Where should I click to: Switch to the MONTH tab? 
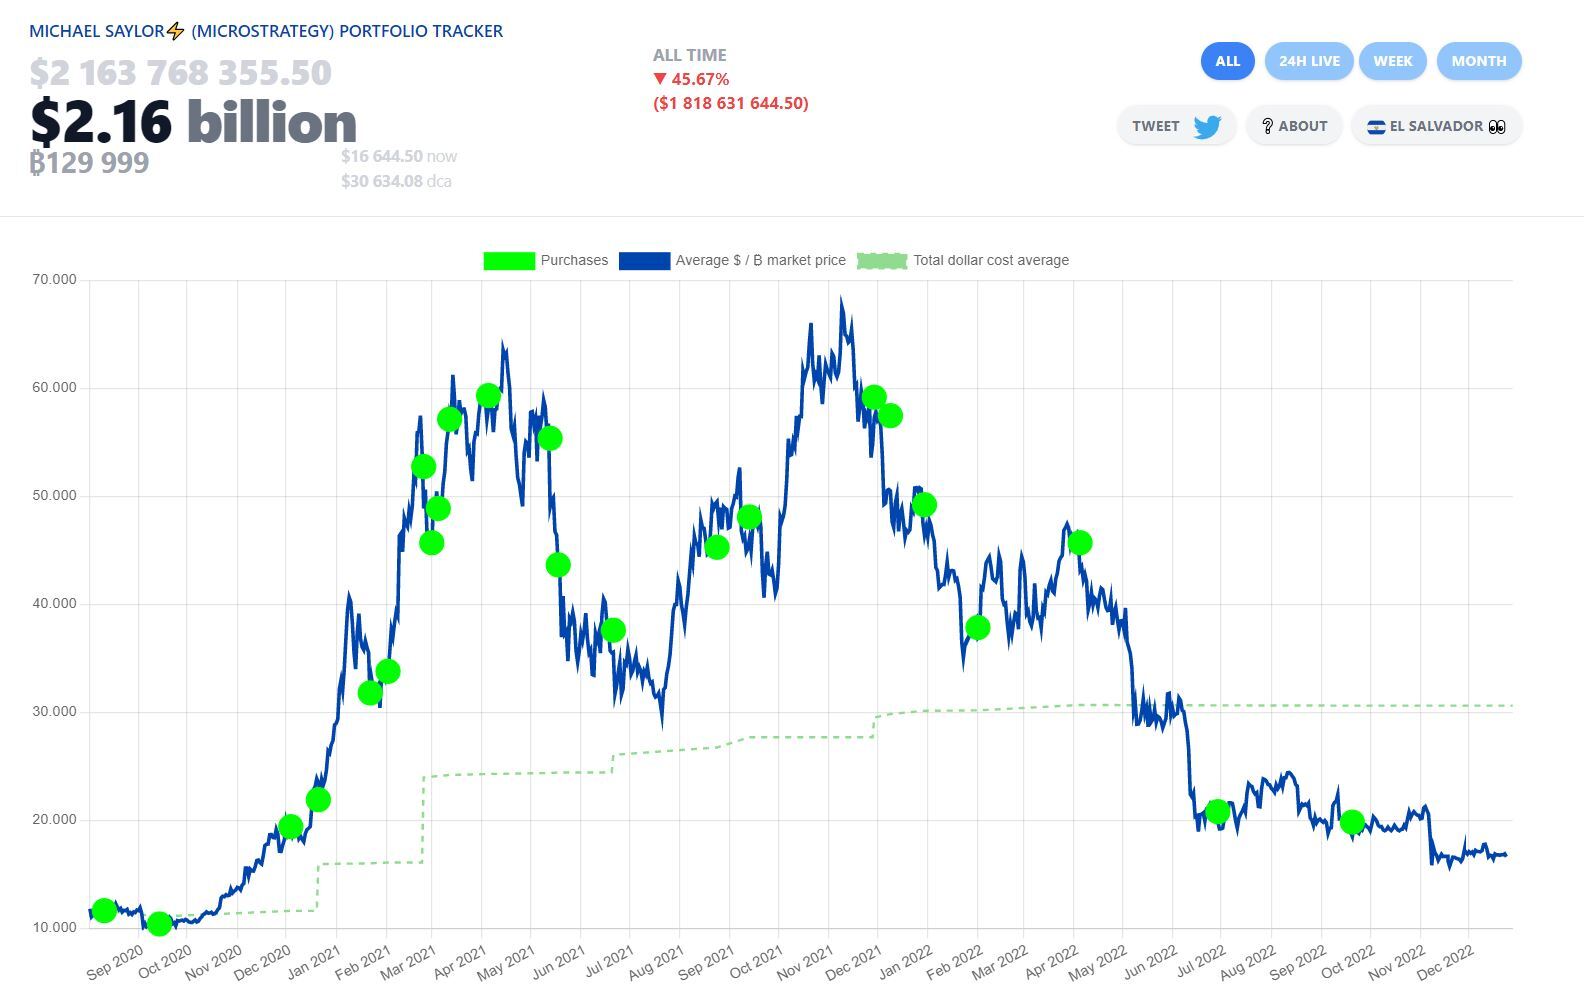(x=1479, y=61)
